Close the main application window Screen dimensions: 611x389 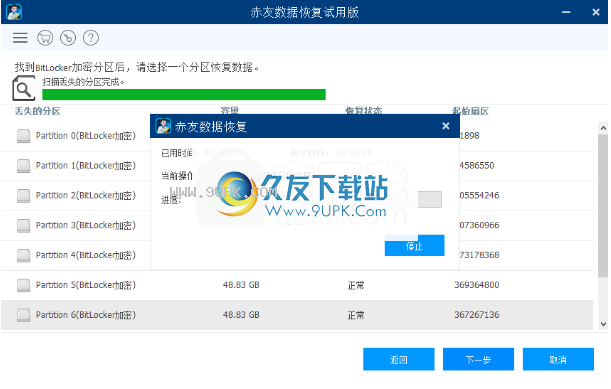click(x=596, y=12)
